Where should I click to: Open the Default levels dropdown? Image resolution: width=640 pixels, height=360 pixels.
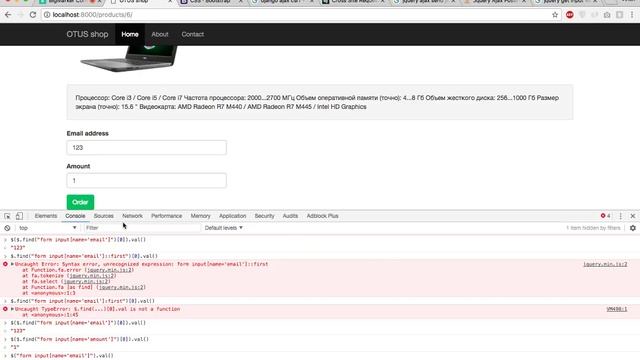click(x=224, y=228)
